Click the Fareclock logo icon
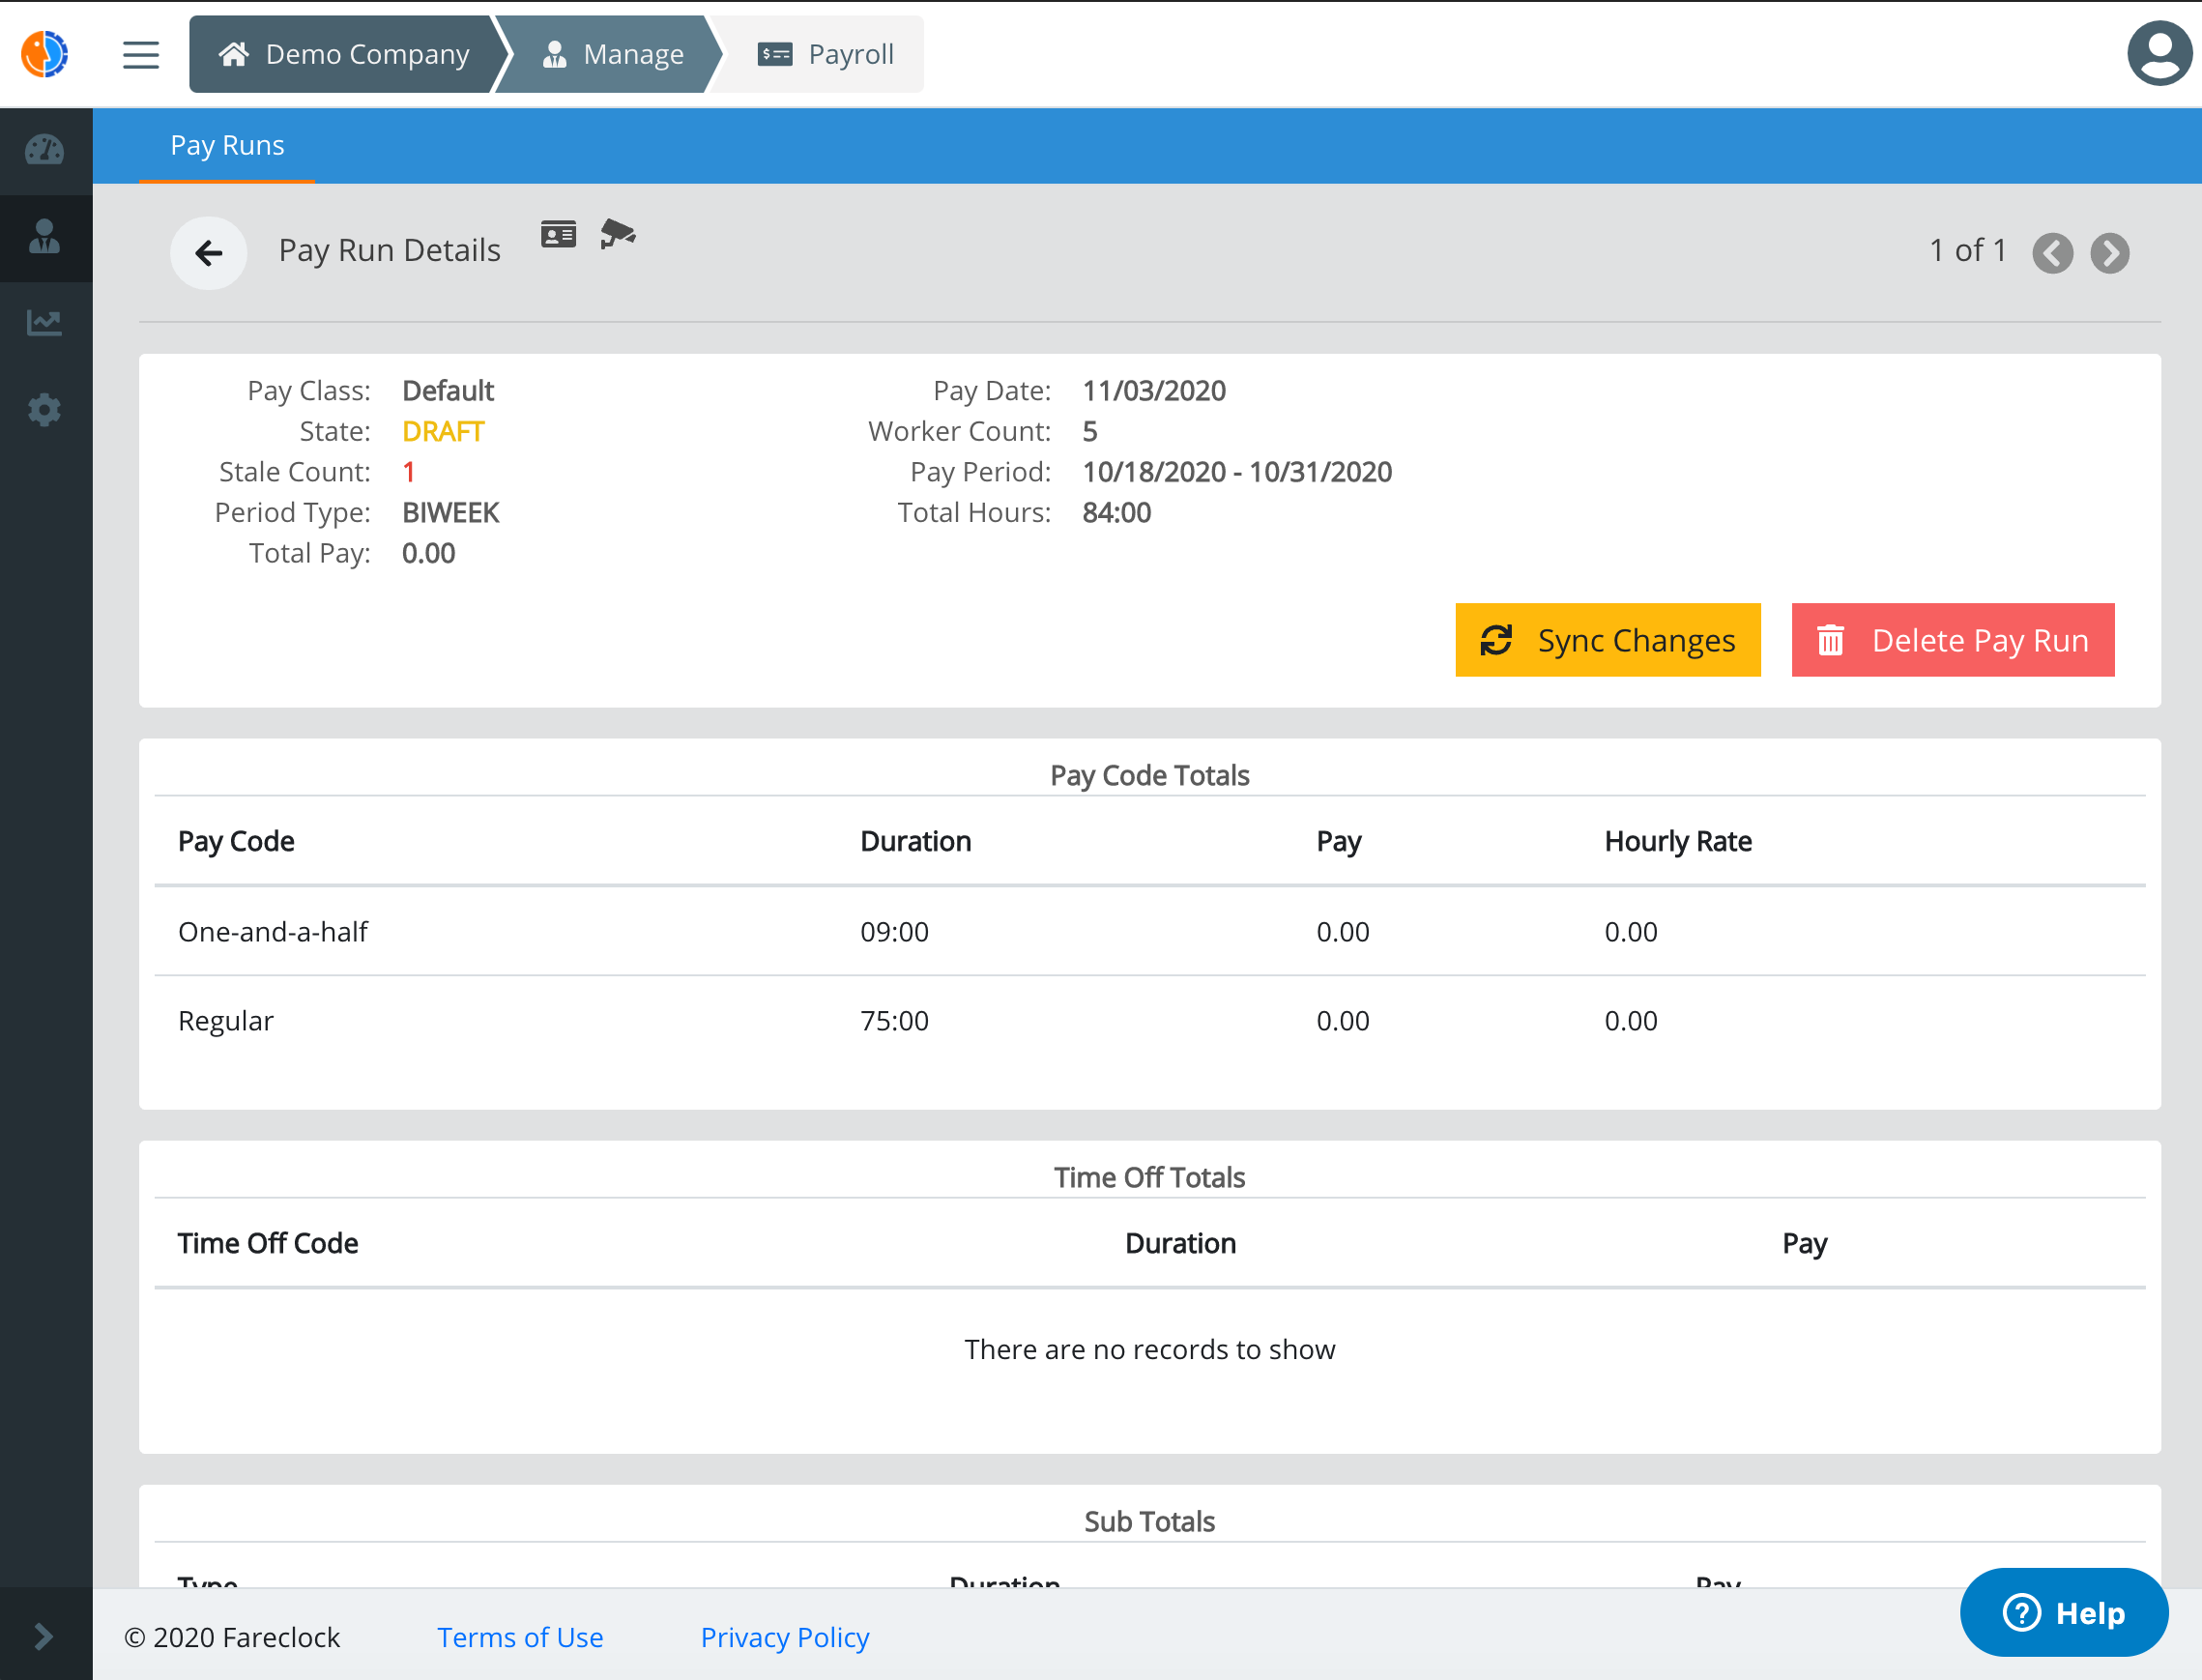2202x1680 pixels. [45, 54]
